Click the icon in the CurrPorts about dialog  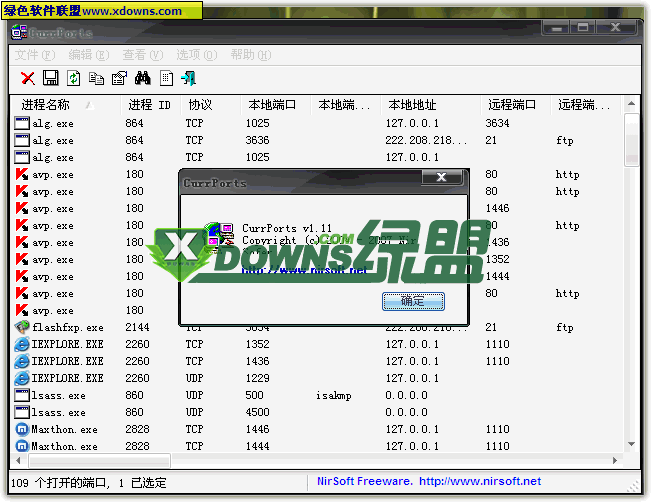[x=219, y=237]
